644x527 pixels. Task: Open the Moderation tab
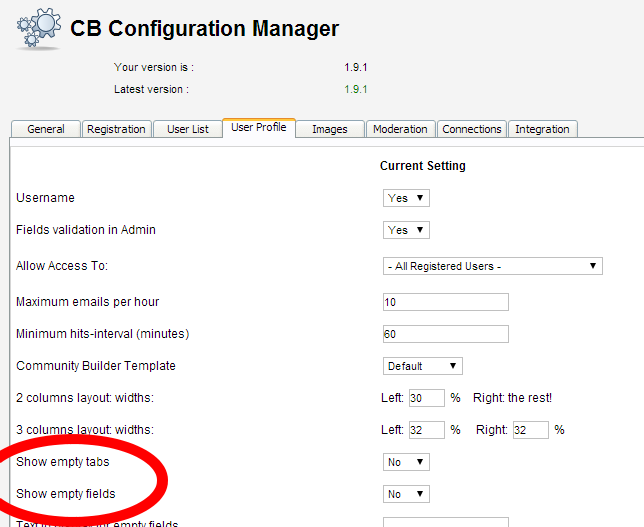click(400, 129)
